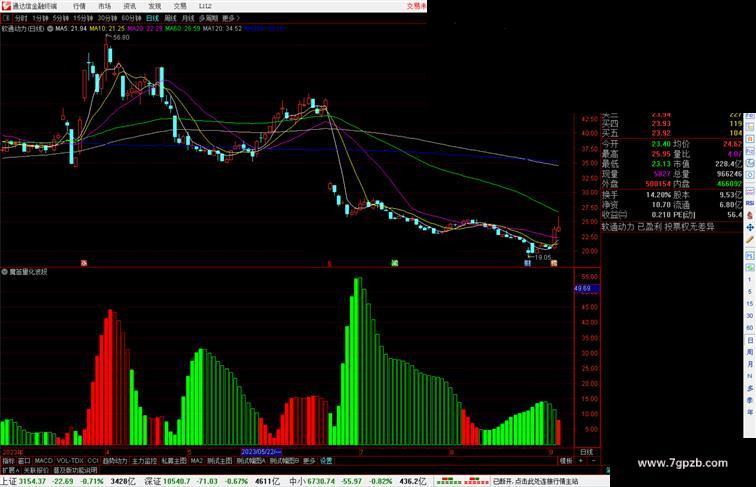
Task: Click the highlighted 2023/05/22 date marker
Action: click(261, 452)
